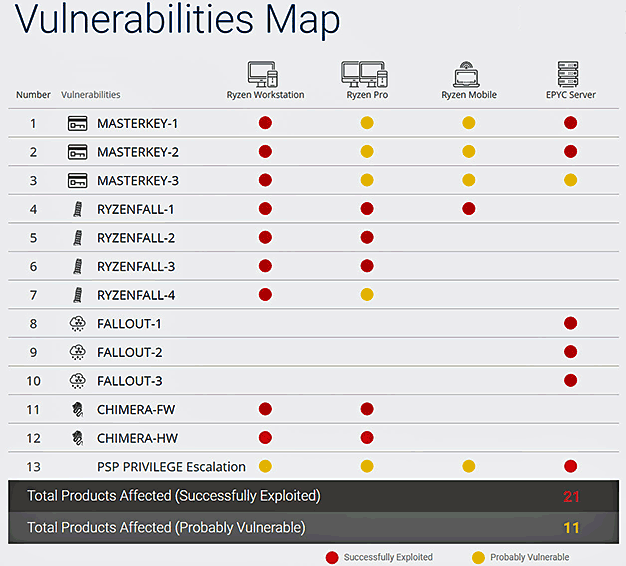Screen dimensions: 626x566
Task: Click the Total Products Affected Successfully Exploited row
Action: (174, 496)
